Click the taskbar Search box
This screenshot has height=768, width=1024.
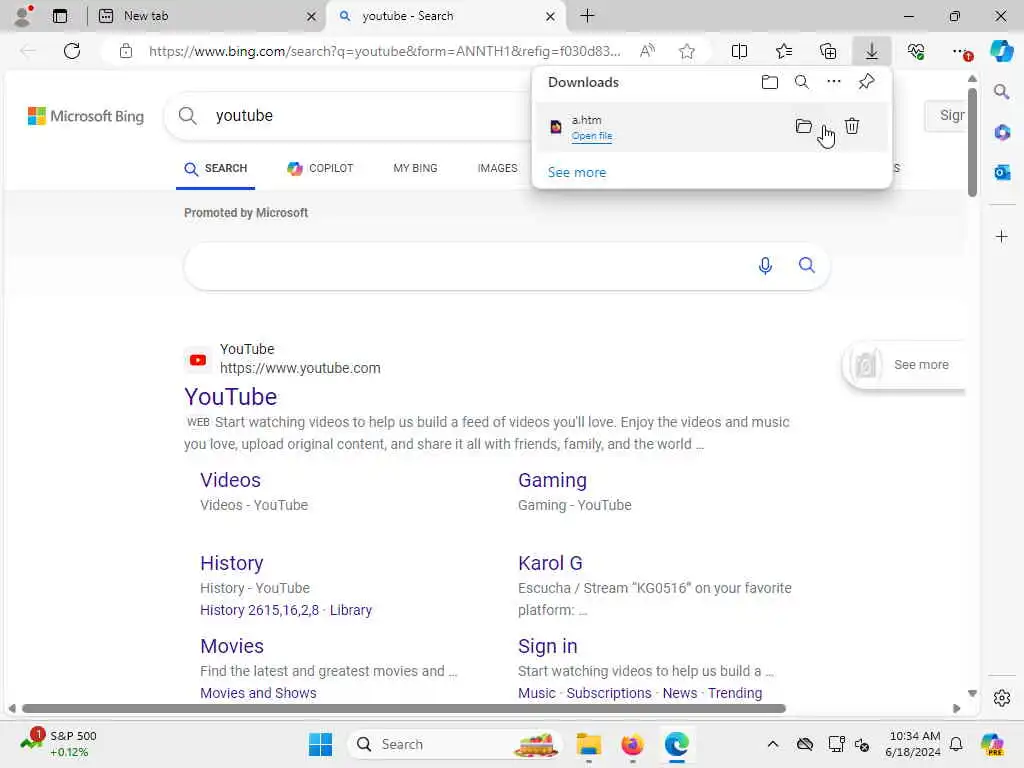click(455, 744)
